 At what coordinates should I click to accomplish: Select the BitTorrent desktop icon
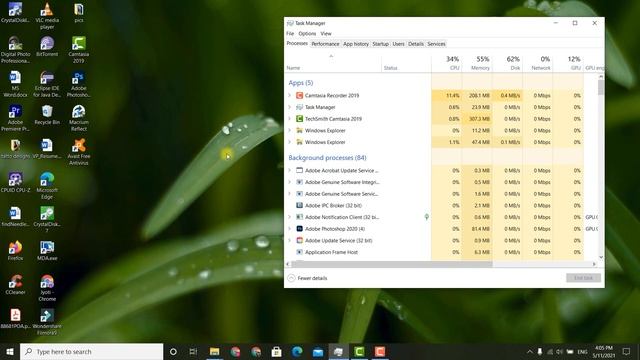pos(47,46)
